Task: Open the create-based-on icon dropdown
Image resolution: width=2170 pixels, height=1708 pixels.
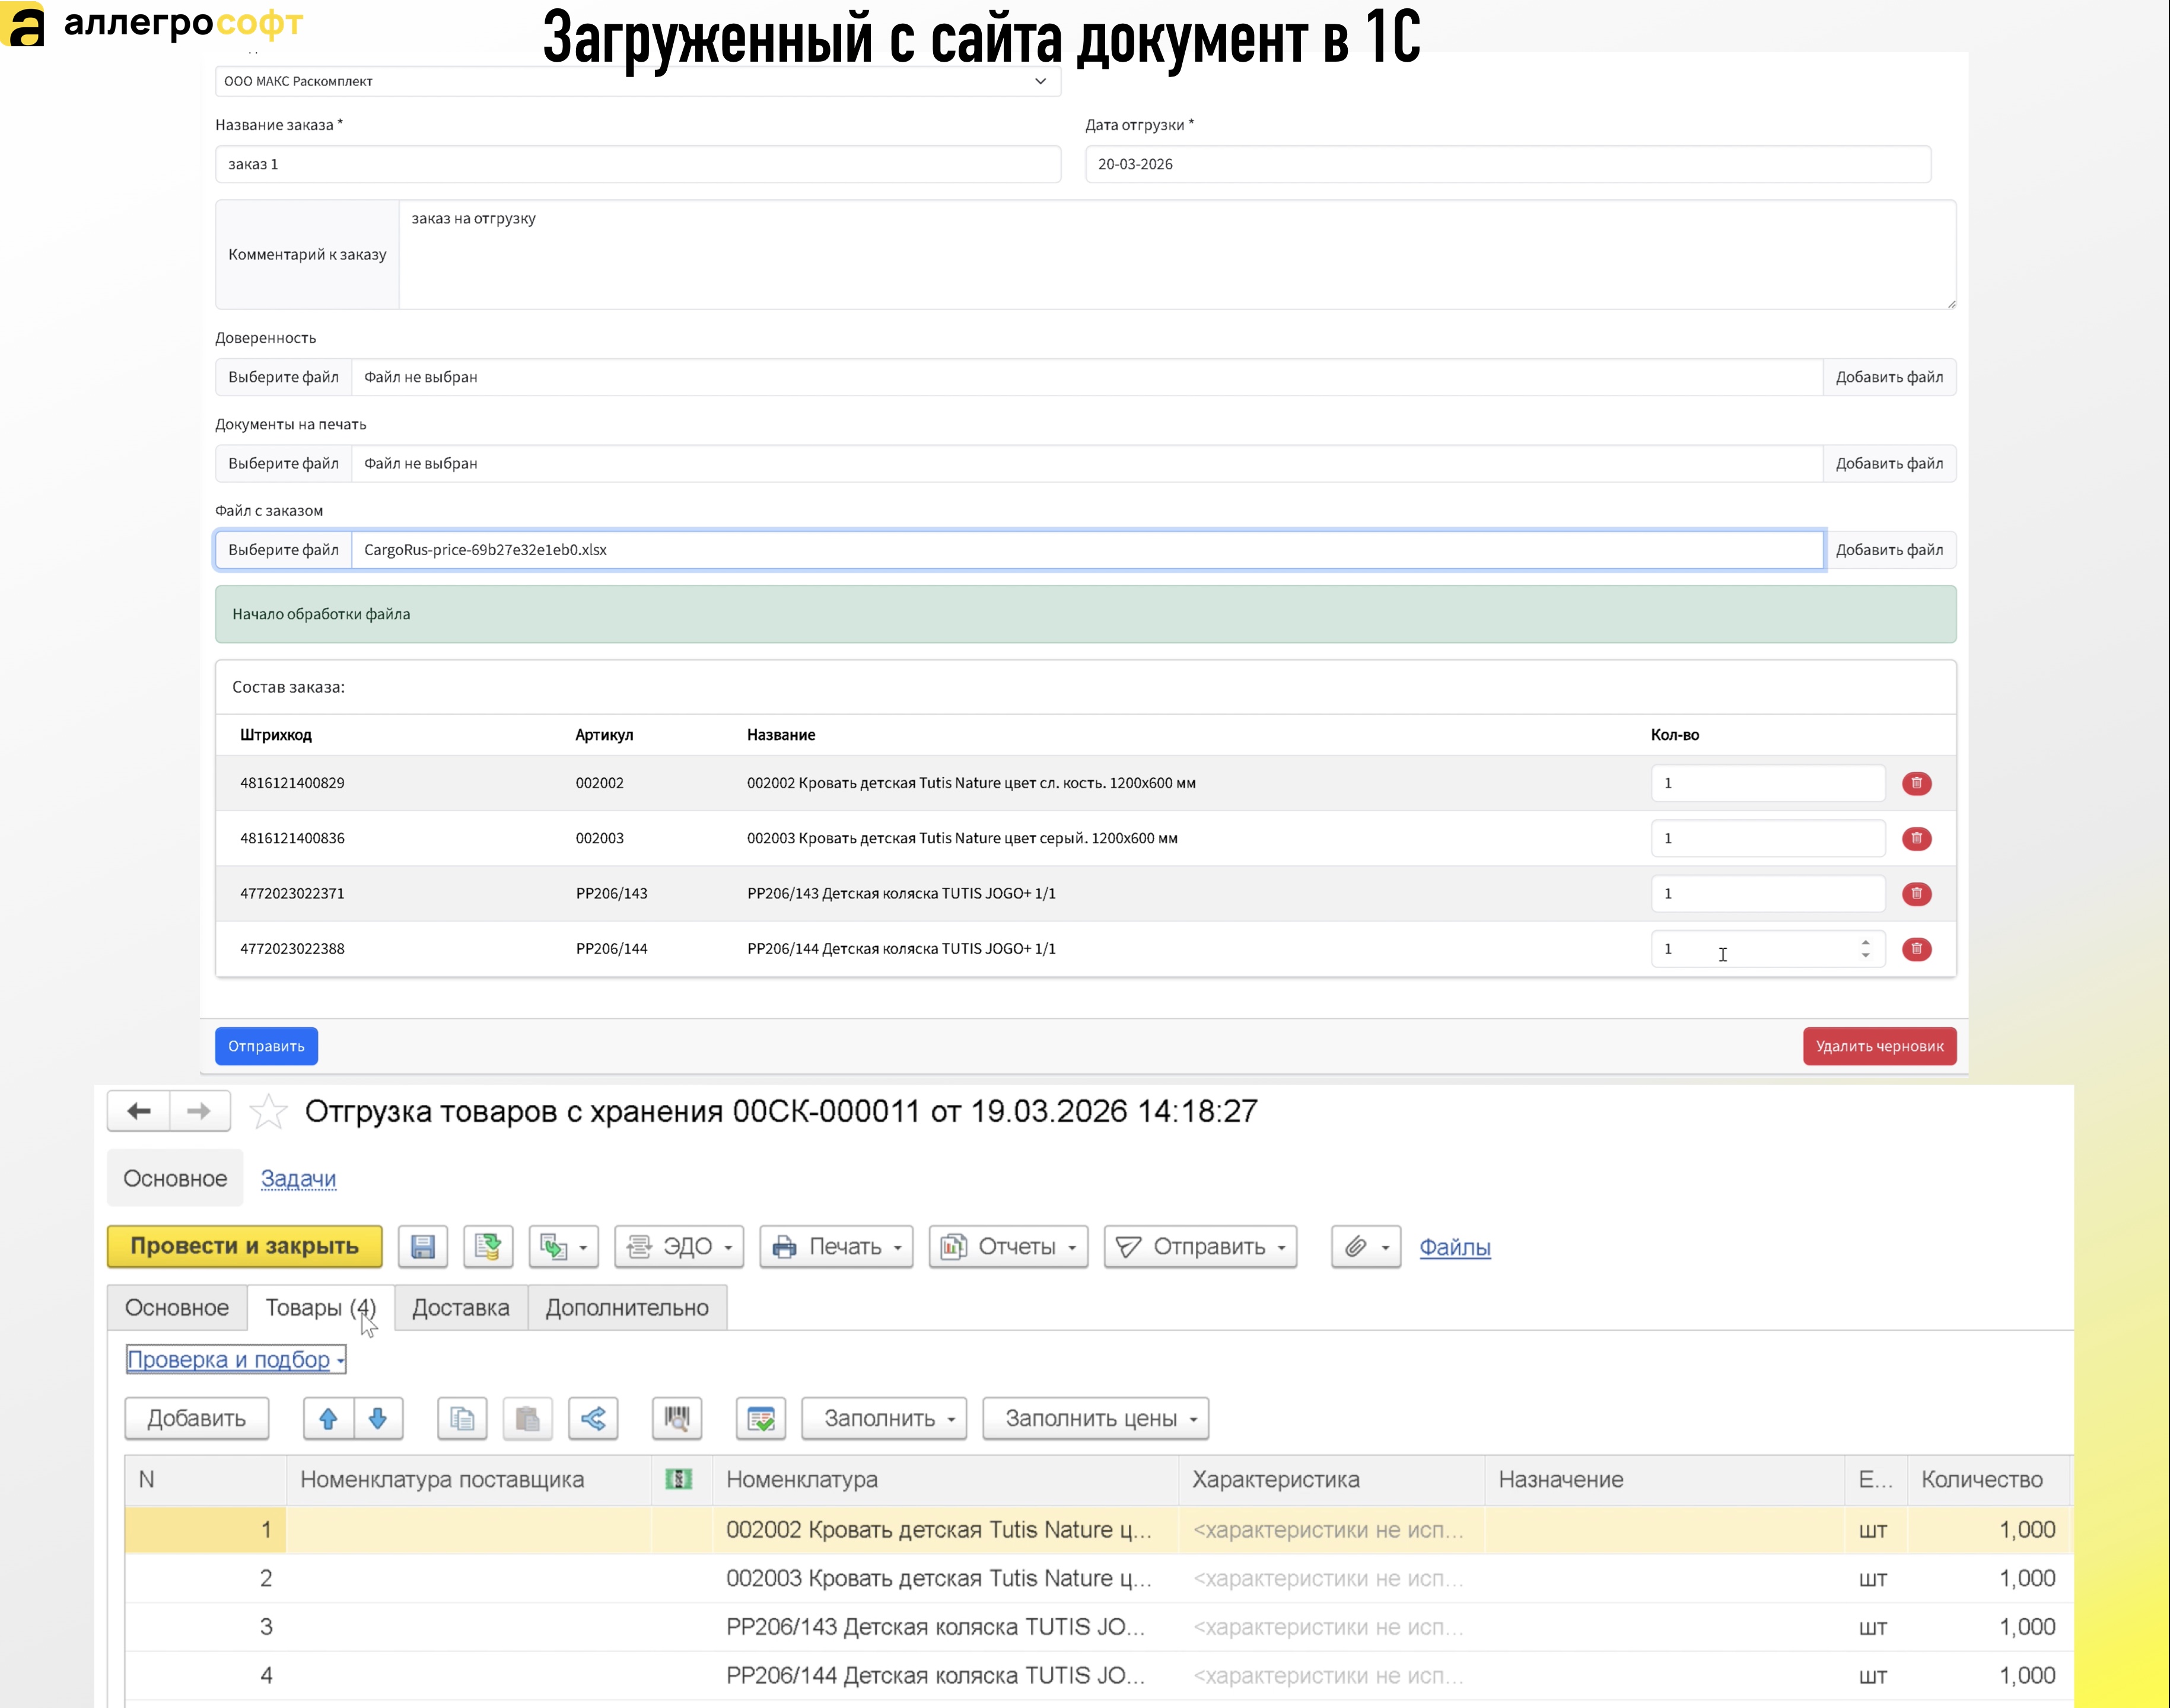Action: coord(564,1247)
